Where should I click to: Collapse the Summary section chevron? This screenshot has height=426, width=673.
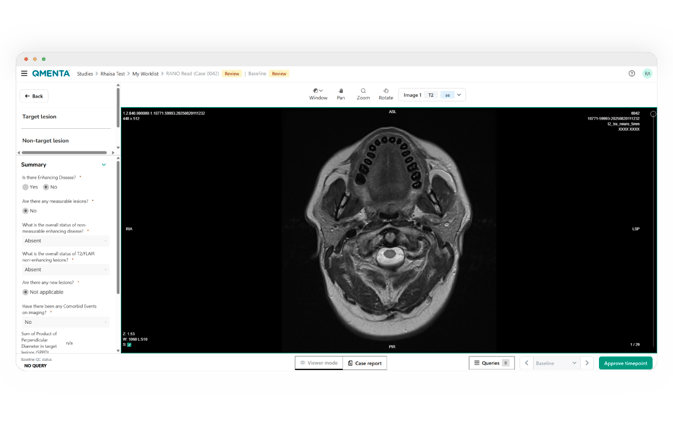click(x=104, y=165)
